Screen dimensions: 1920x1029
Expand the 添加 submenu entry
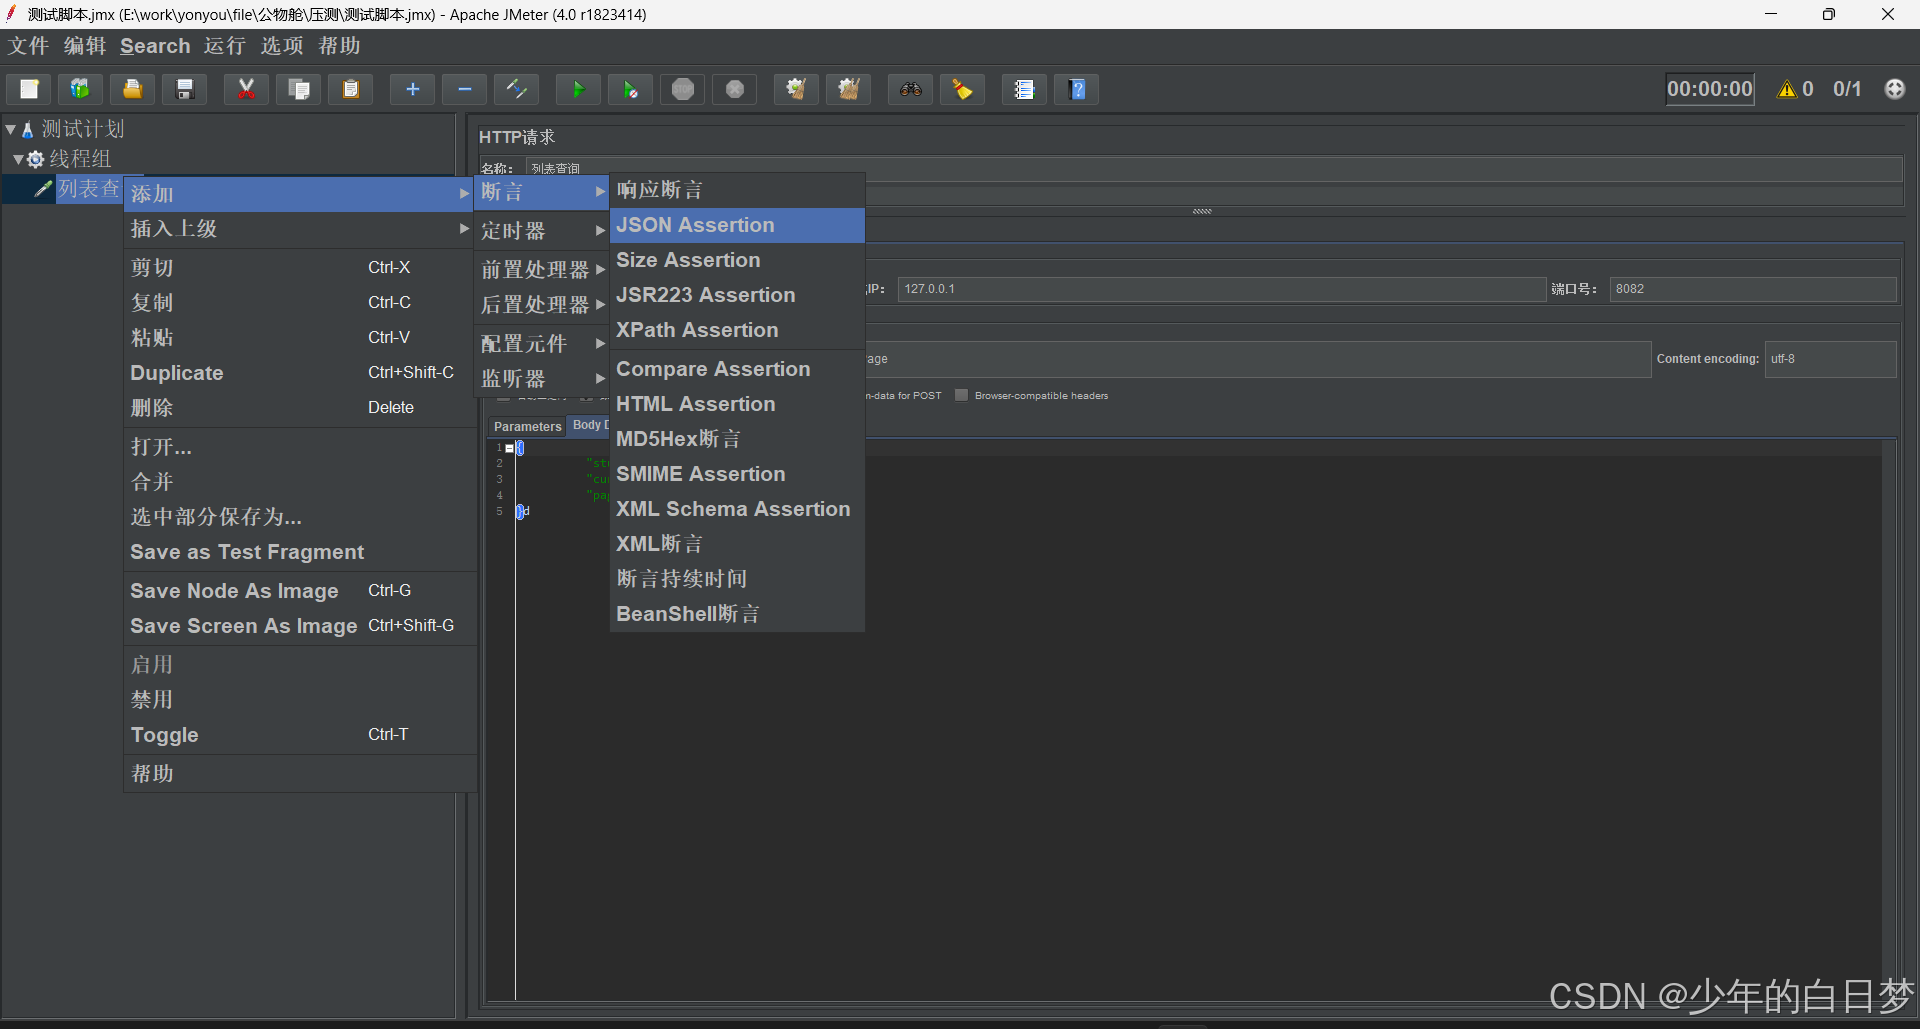(x=299, y=194)
